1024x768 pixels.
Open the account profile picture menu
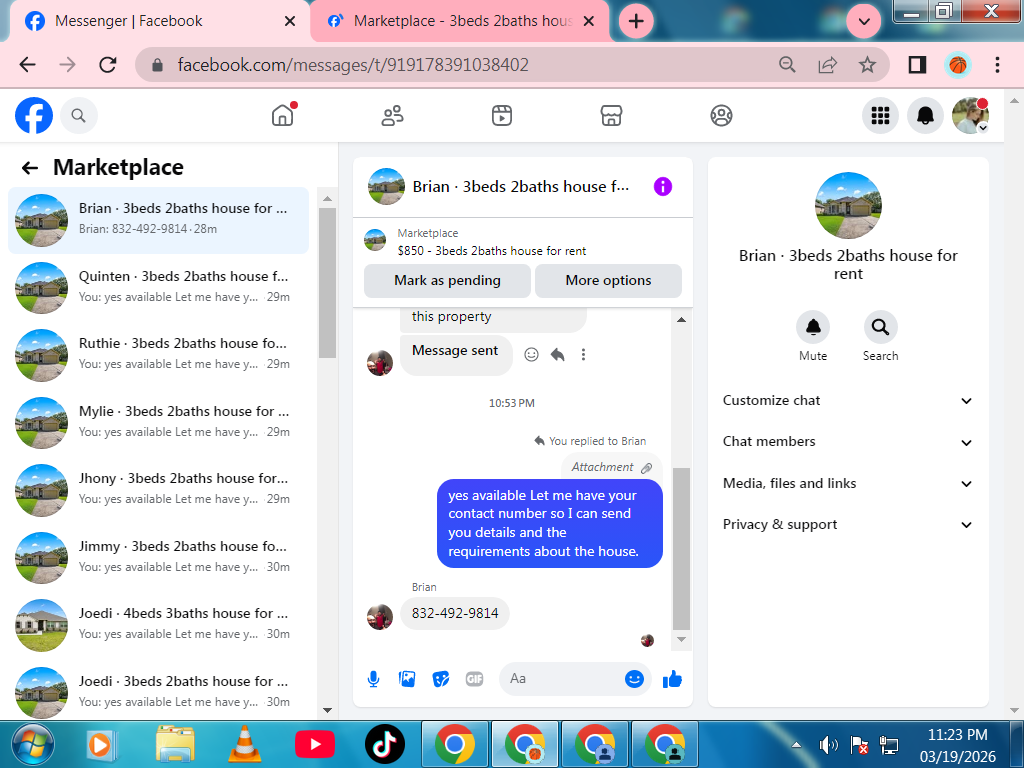[x=970, y=116]
